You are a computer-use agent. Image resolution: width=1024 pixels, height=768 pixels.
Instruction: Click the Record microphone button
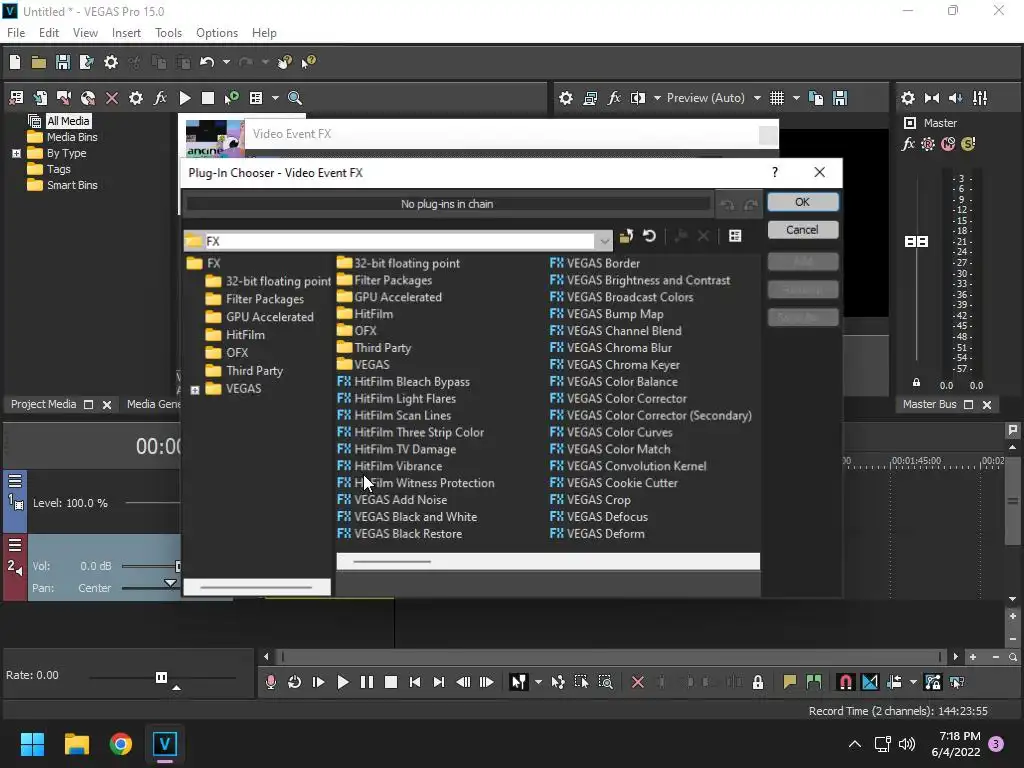(270, 682)
